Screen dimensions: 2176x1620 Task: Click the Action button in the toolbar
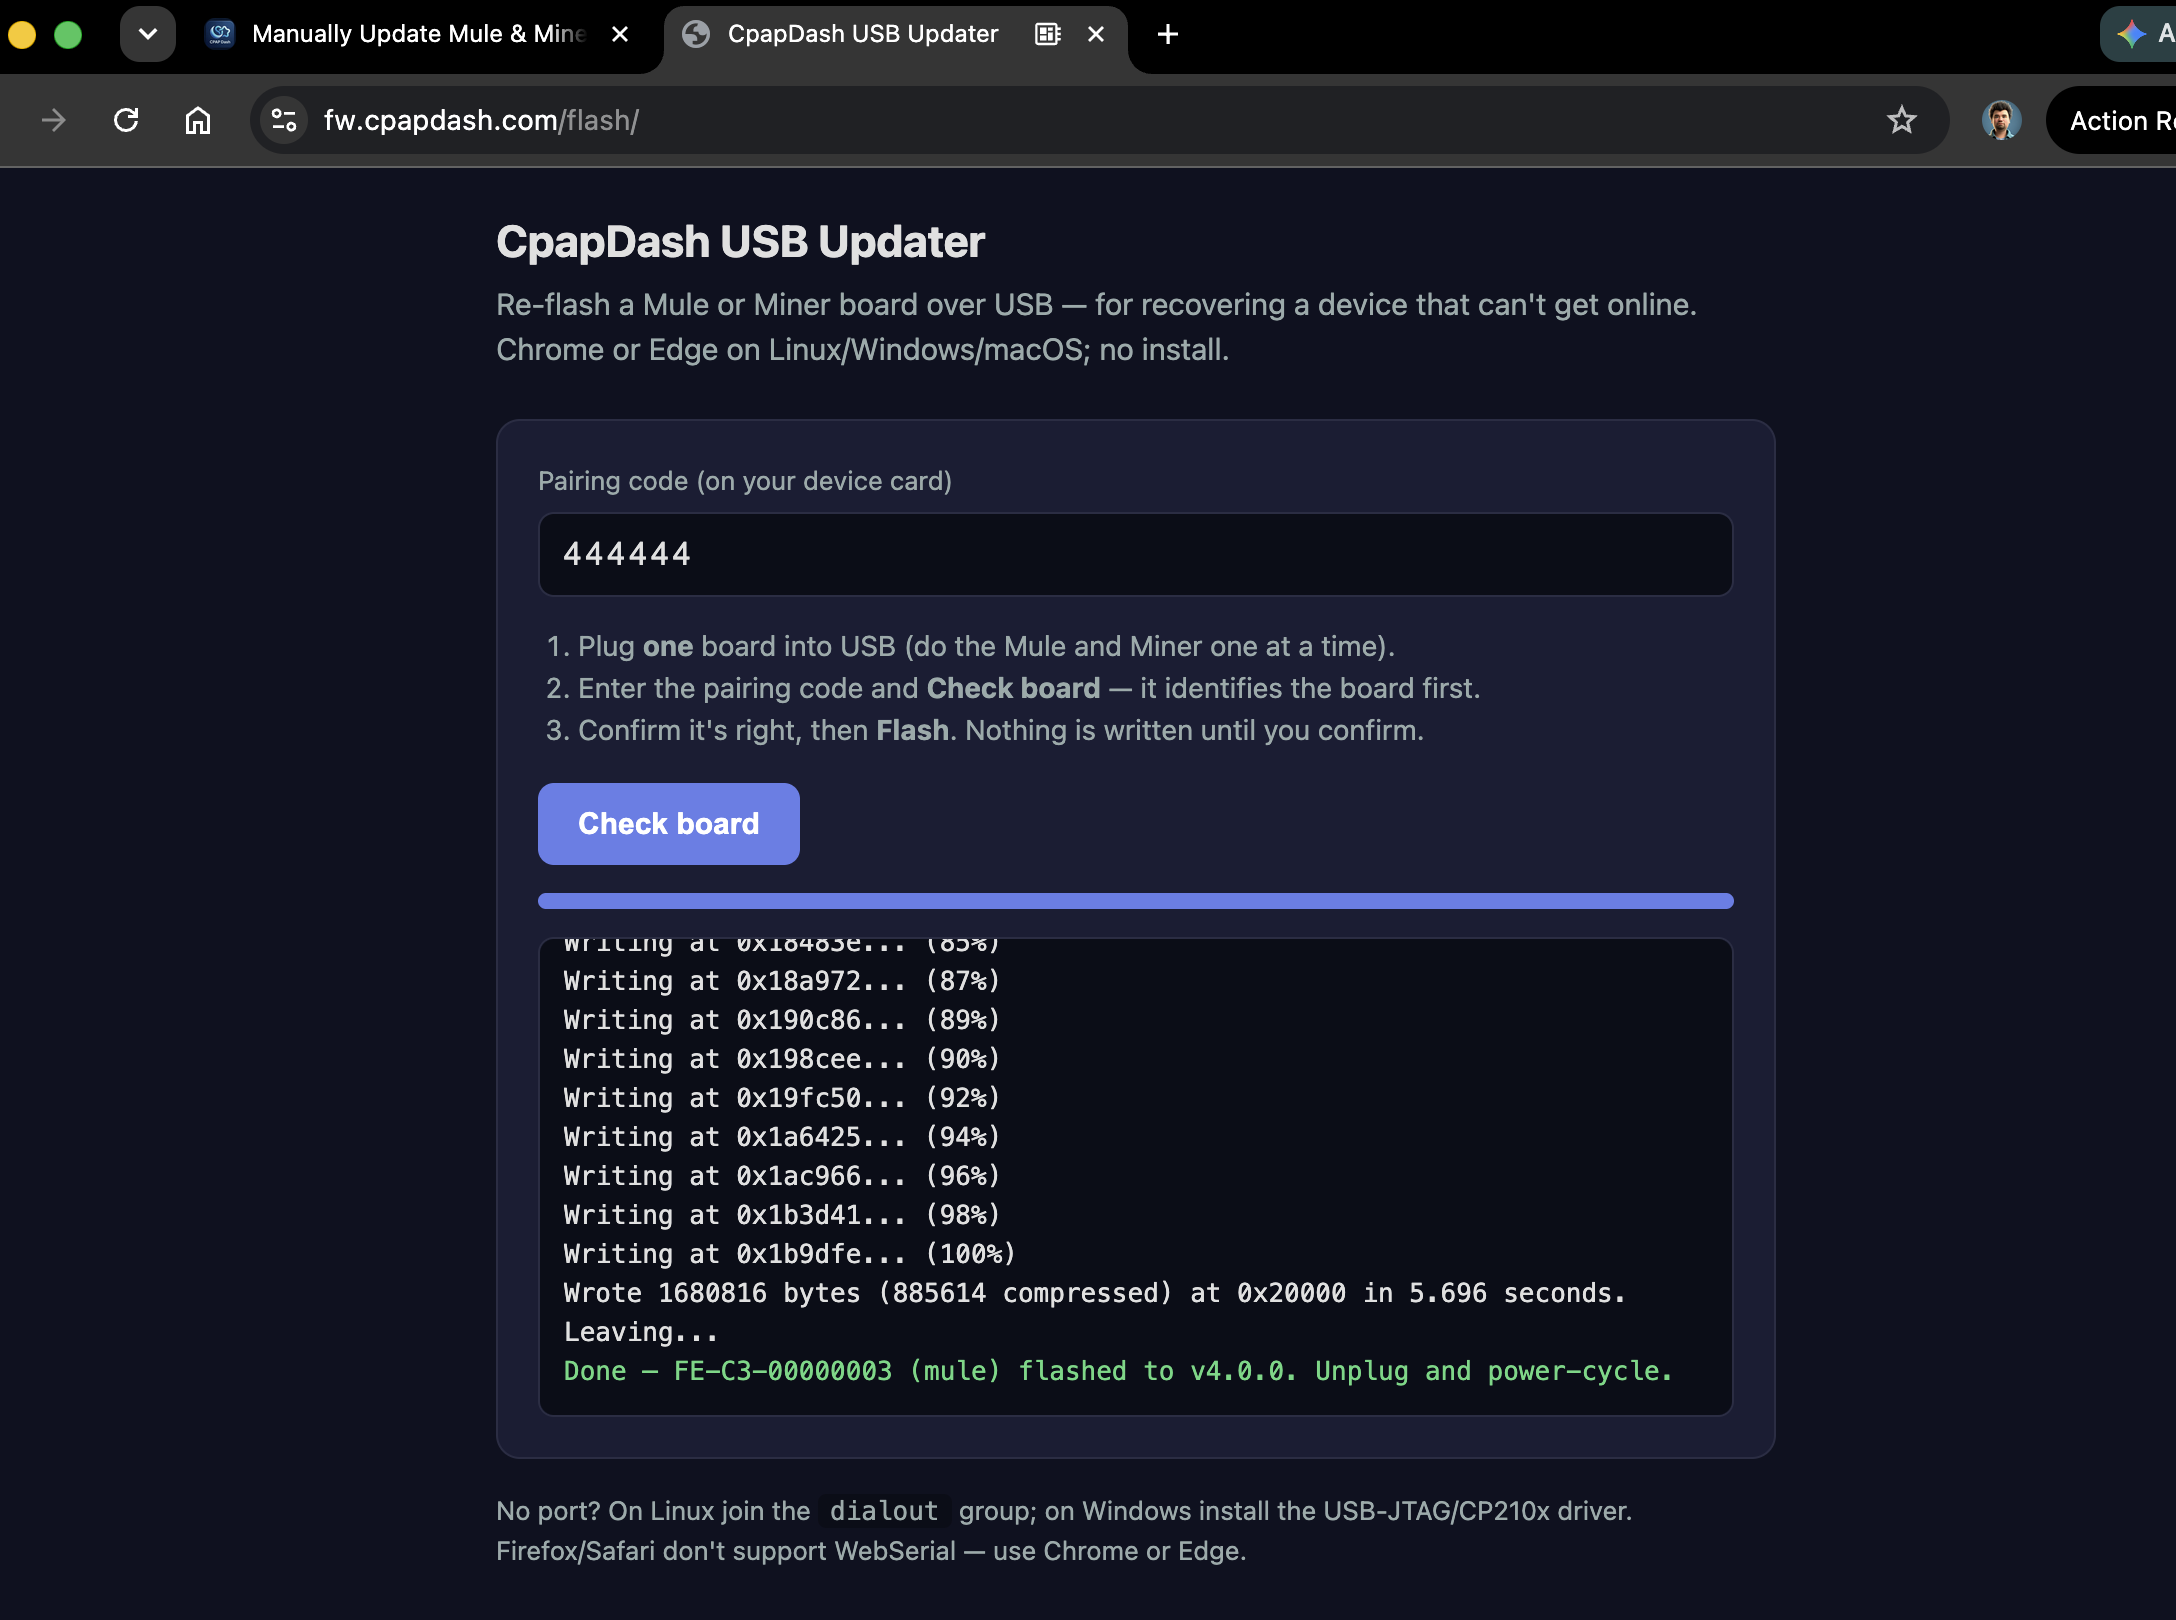coord(2111,121)
